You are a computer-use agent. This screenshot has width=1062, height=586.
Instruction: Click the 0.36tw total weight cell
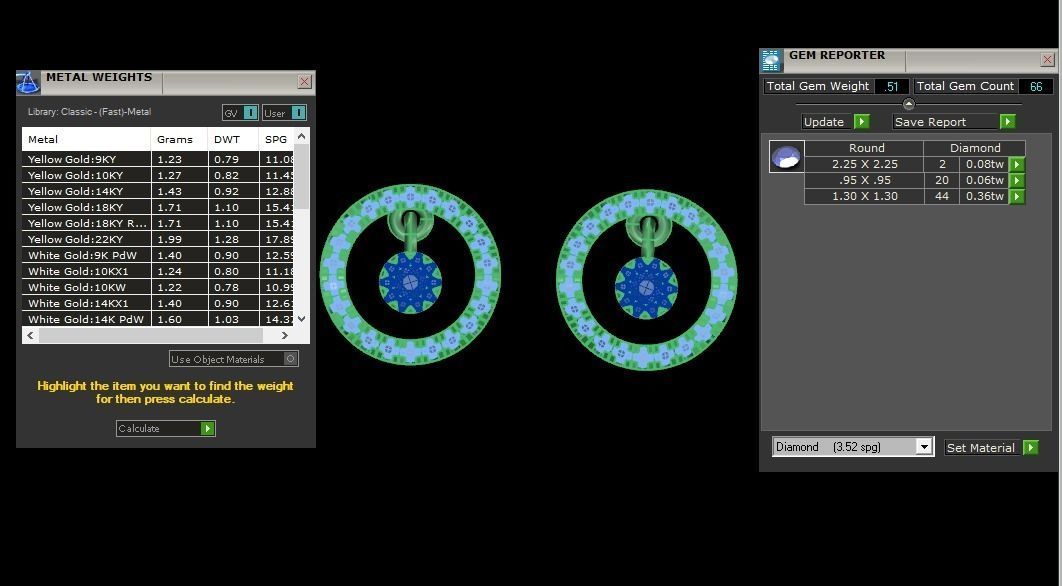pyautogui.click(x=984, y=196)
